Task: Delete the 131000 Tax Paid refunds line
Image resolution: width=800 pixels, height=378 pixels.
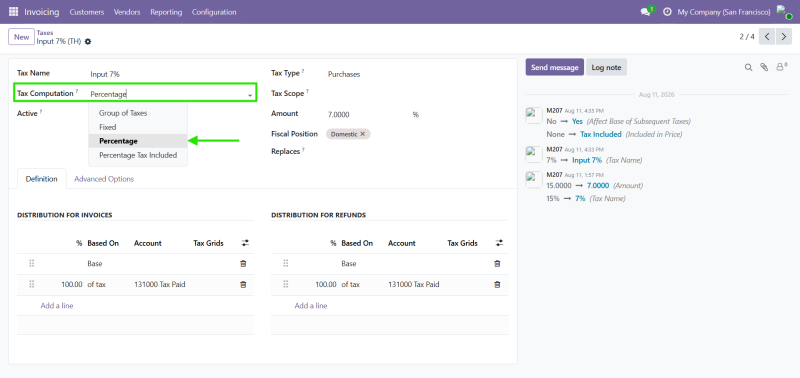Action: tap(497, 285)
